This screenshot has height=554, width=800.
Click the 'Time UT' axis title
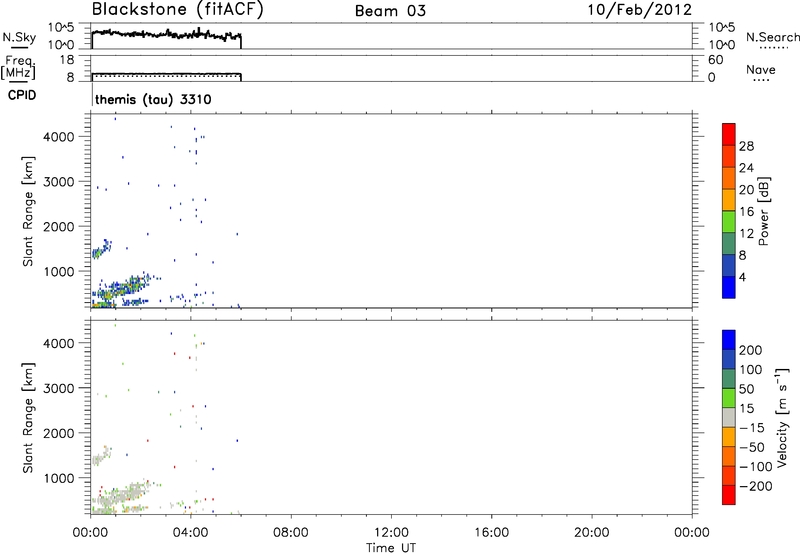coord(391,548)
